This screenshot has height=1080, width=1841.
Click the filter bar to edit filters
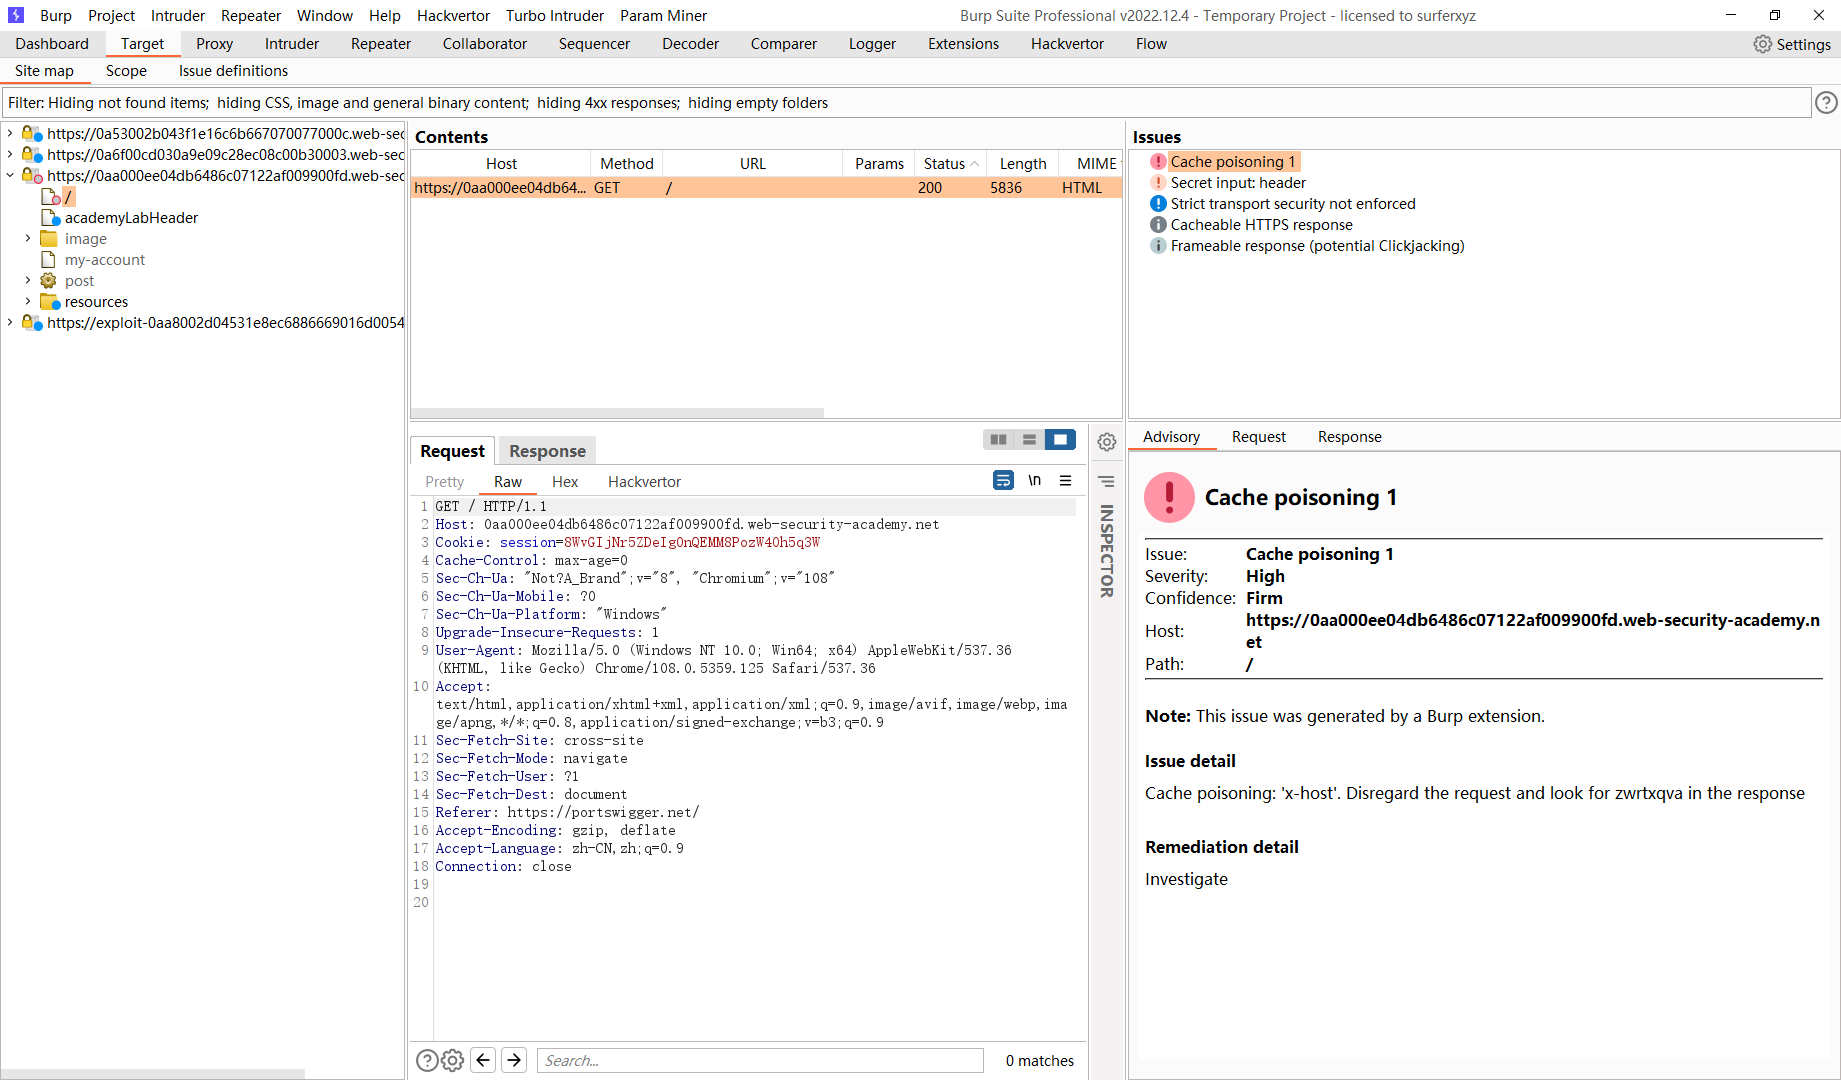[x=906, y=102]
